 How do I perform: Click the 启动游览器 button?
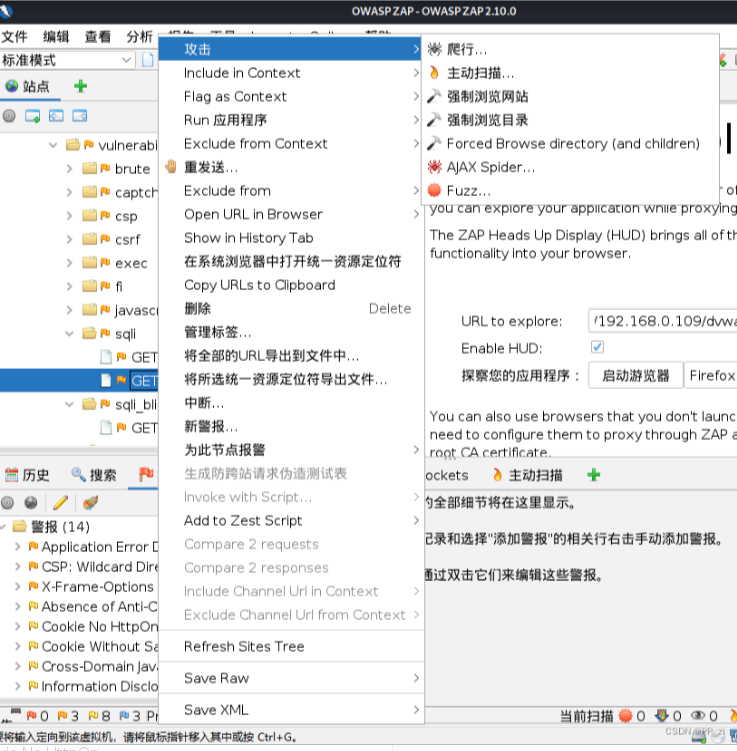pos(635,376)
